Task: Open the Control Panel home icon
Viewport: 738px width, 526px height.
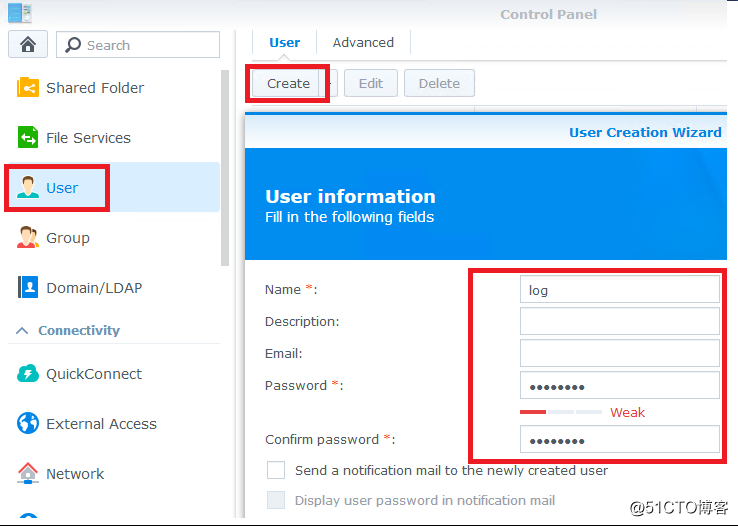Action: 28,45
